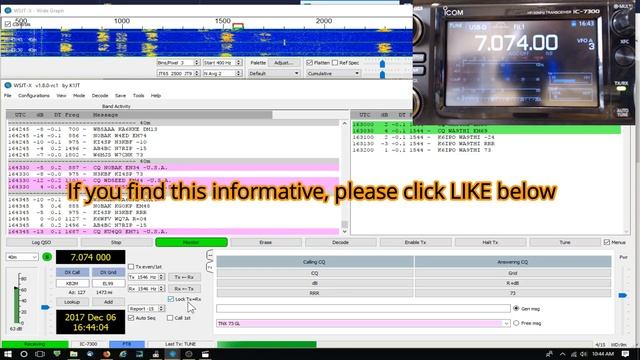Click the WSJT-X globe icon on taskbar
This screenshot has height=360, width=640.
172,354
